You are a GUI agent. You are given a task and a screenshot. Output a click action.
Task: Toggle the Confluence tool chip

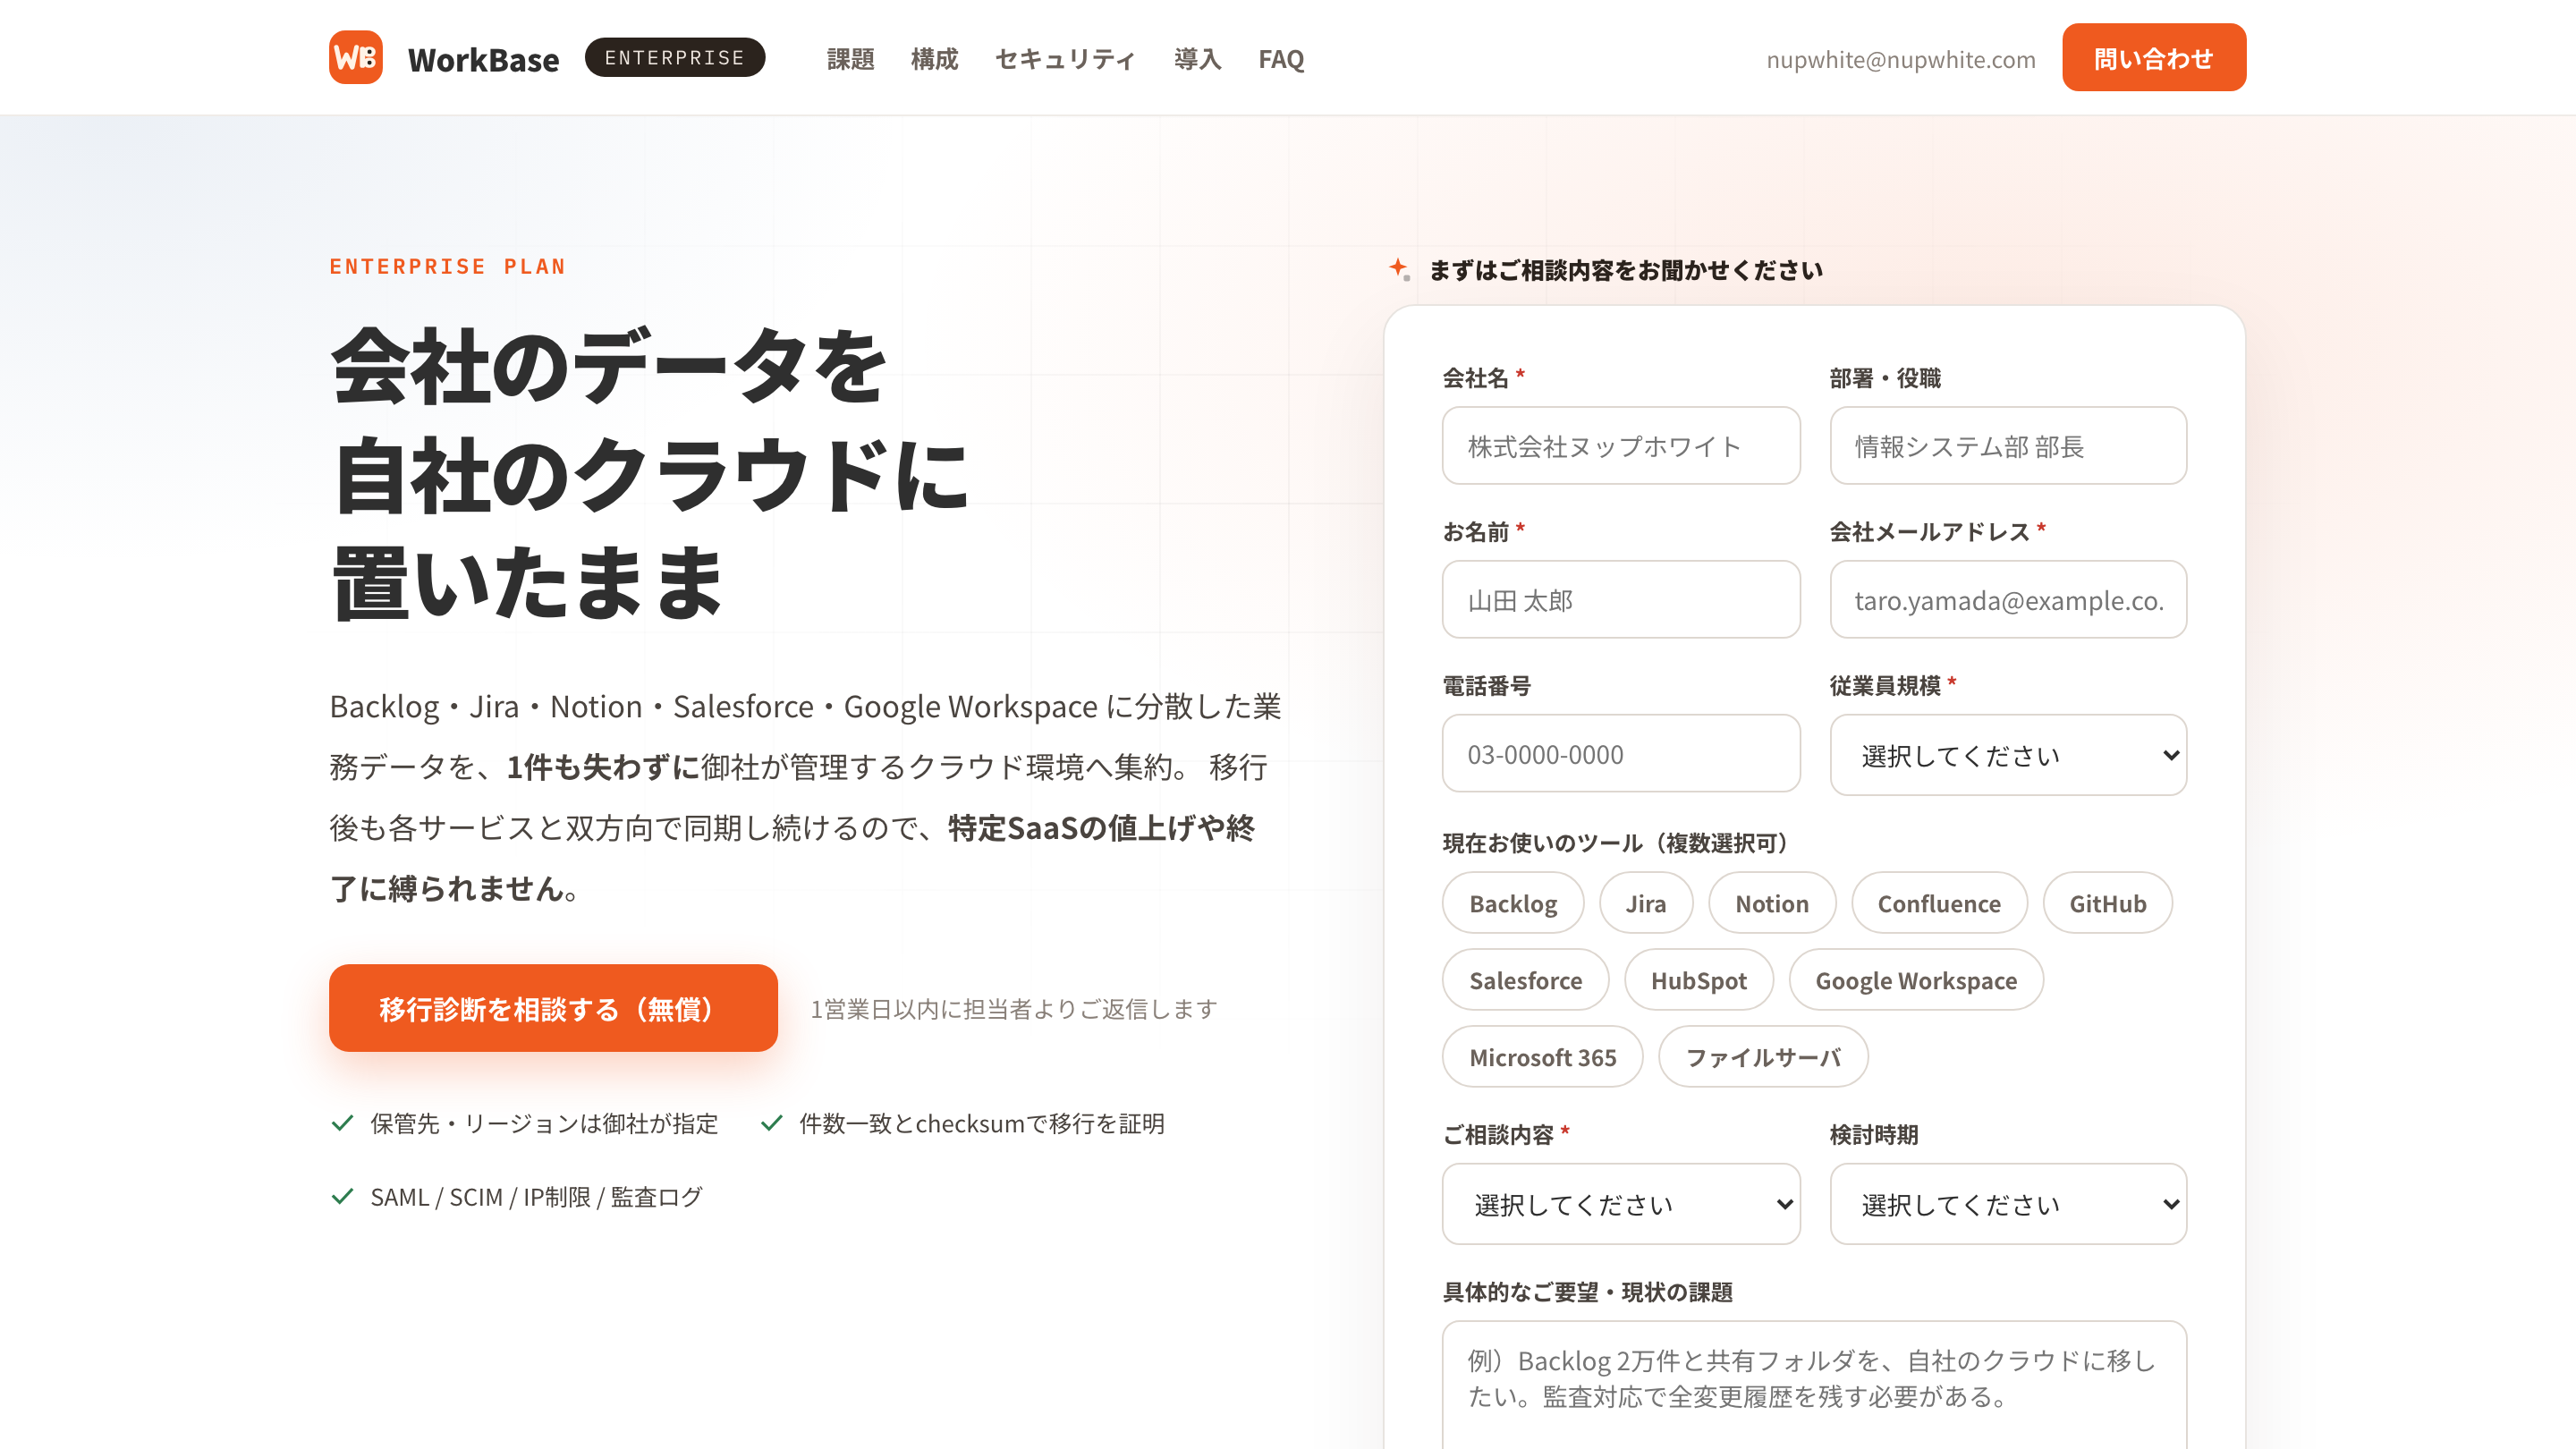tap(1939, 902)
